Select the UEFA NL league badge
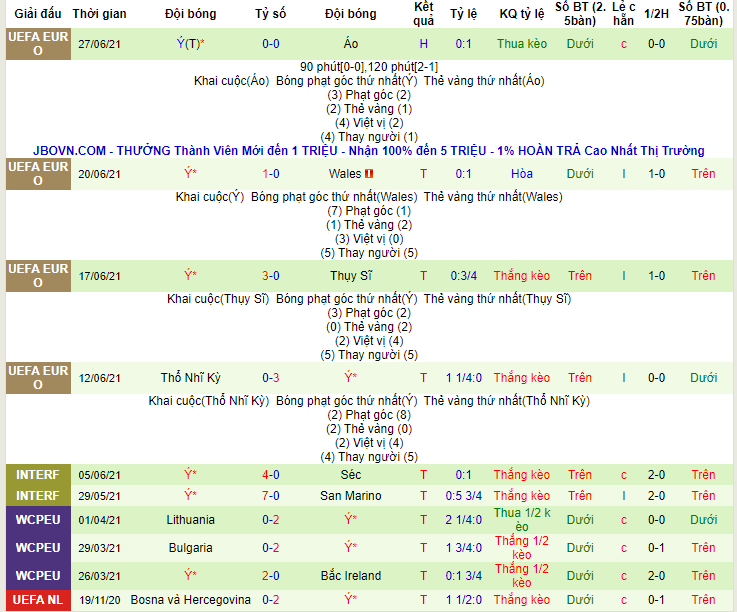 (36, 601)
